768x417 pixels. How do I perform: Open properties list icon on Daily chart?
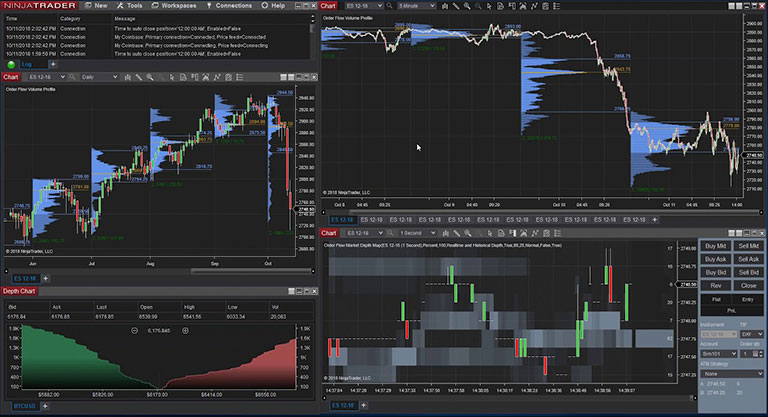pyautogui.click(x=240, y=77)
